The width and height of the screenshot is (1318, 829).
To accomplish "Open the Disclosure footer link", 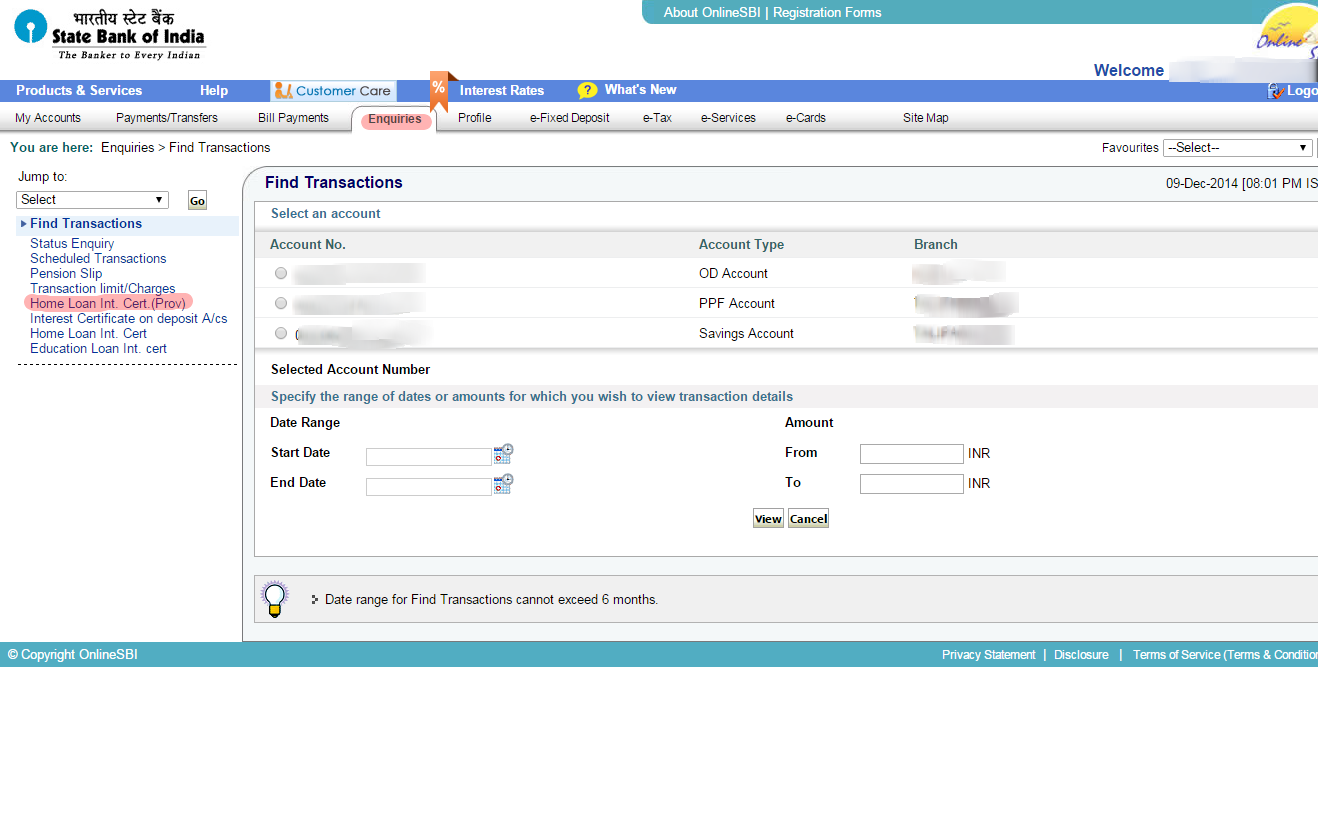I will point(1081,655).
